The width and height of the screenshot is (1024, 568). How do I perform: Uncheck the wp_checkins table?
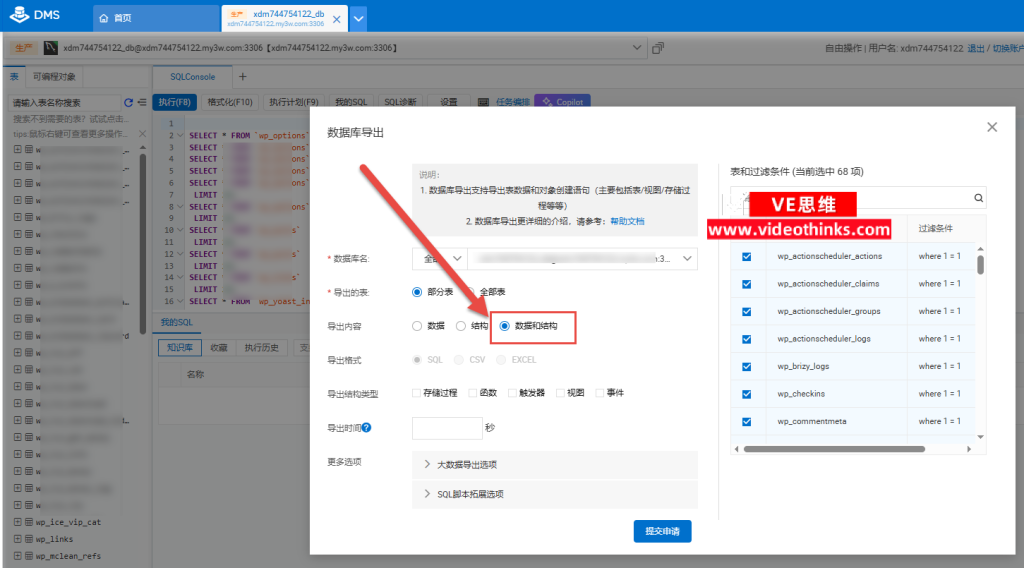(x=746, y=394)
